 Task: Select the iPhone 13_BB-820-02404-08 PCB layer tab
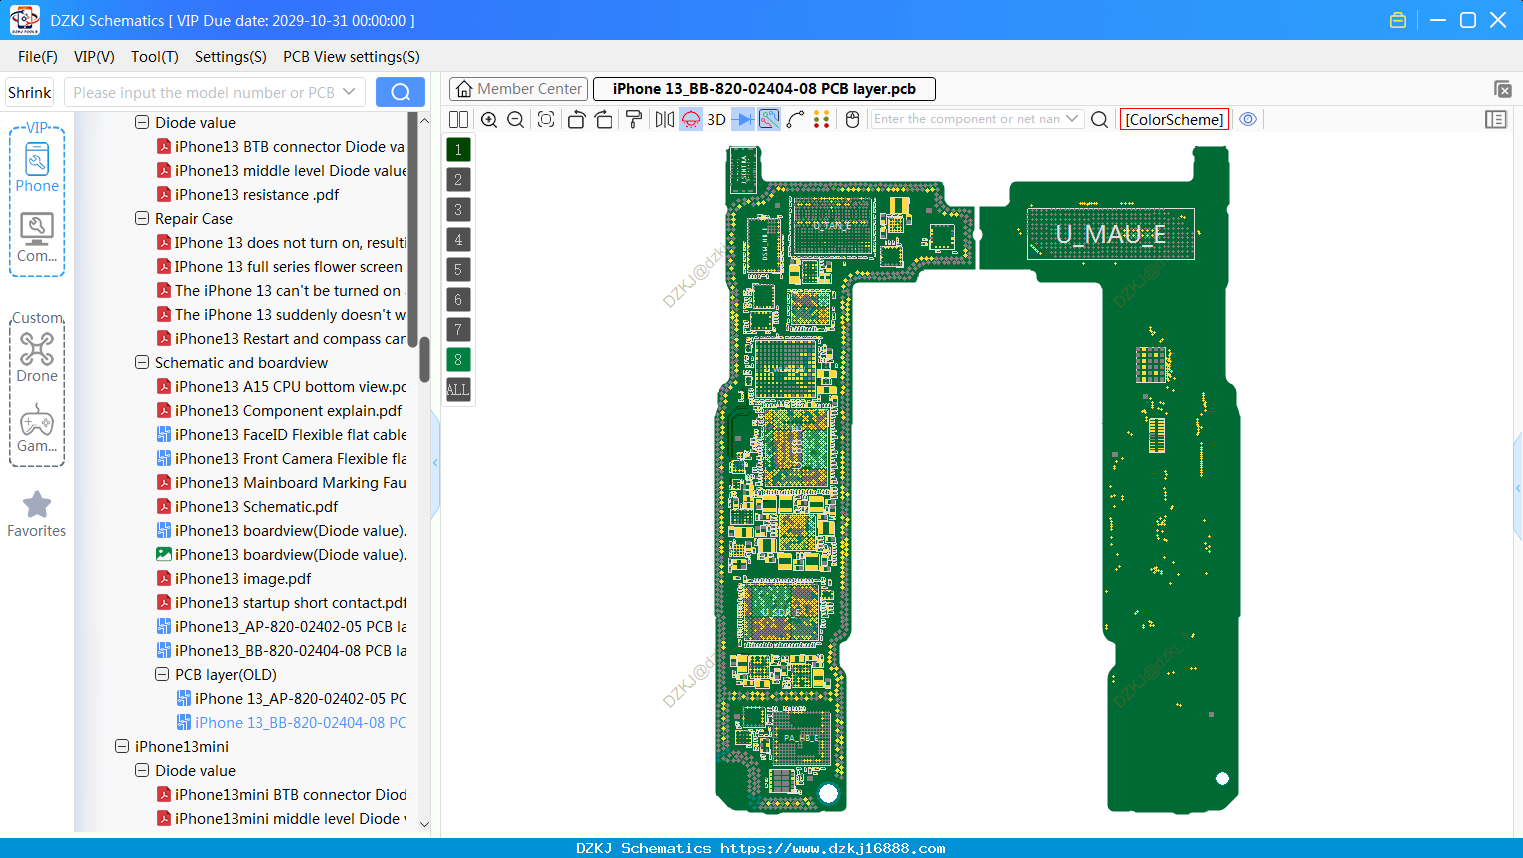coord(764,89)
